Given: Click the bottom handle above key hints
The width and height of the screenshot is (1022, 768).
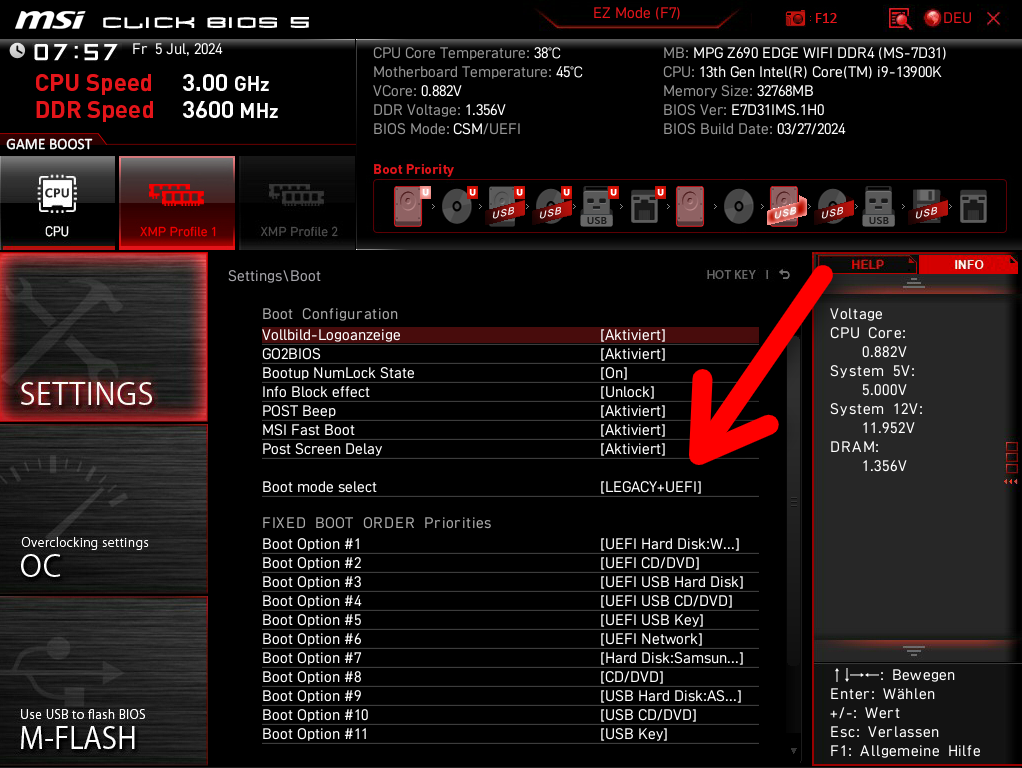Looking at the screenshot, I should coord(913,651).
